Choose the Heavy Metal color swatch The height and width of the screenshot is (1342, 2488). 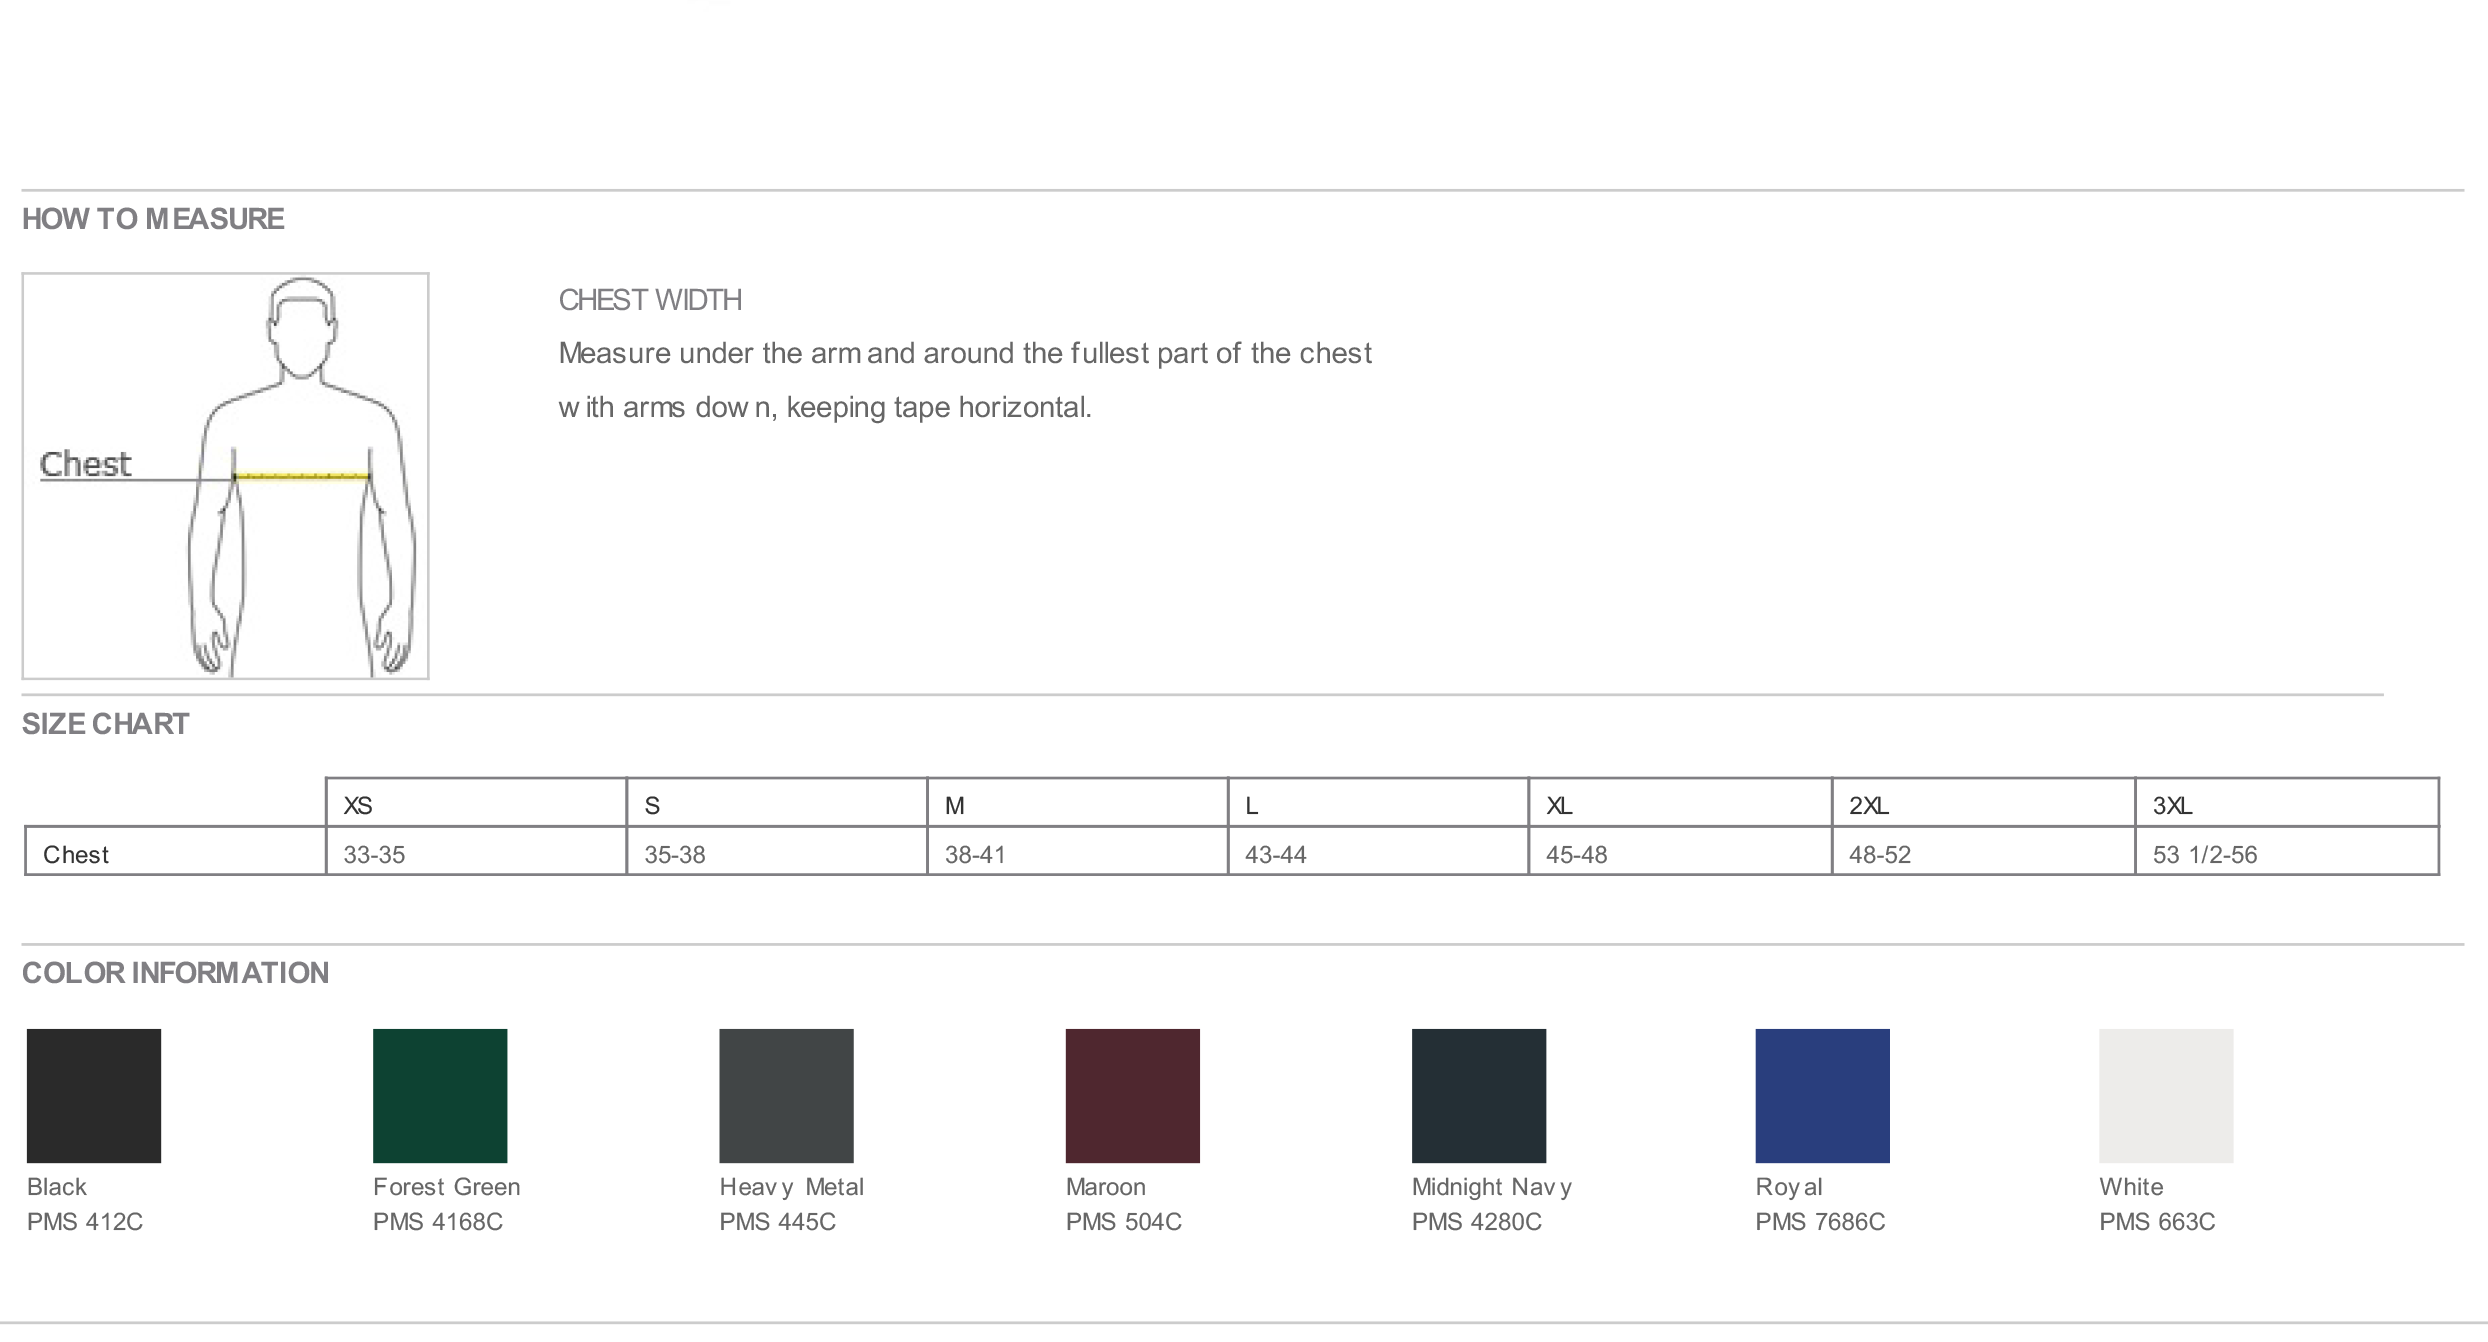point(786,1095)
